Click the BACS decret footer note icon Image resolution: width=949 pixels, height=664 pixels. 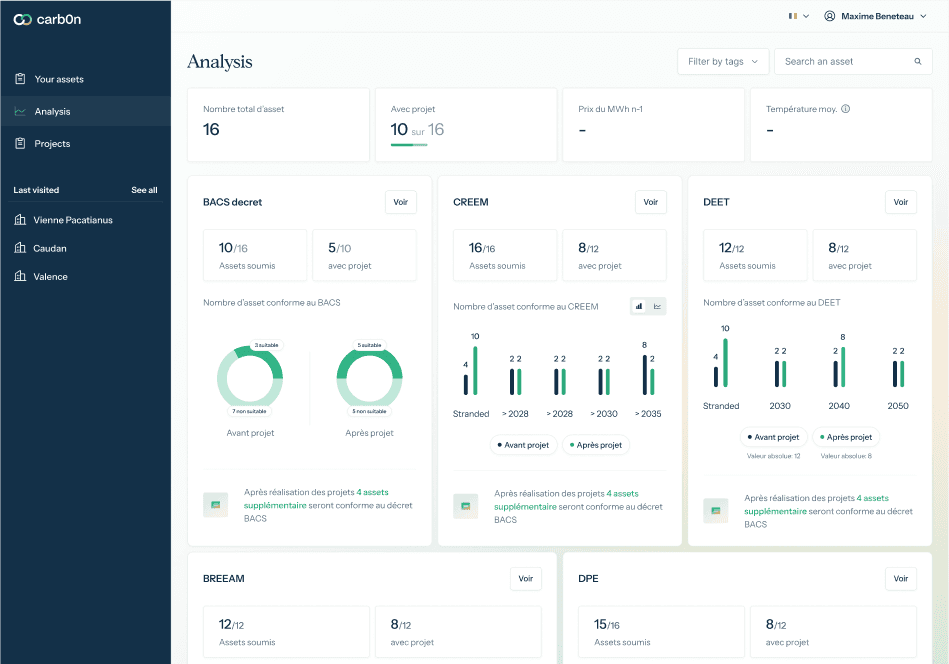click(x=215, y=505)
